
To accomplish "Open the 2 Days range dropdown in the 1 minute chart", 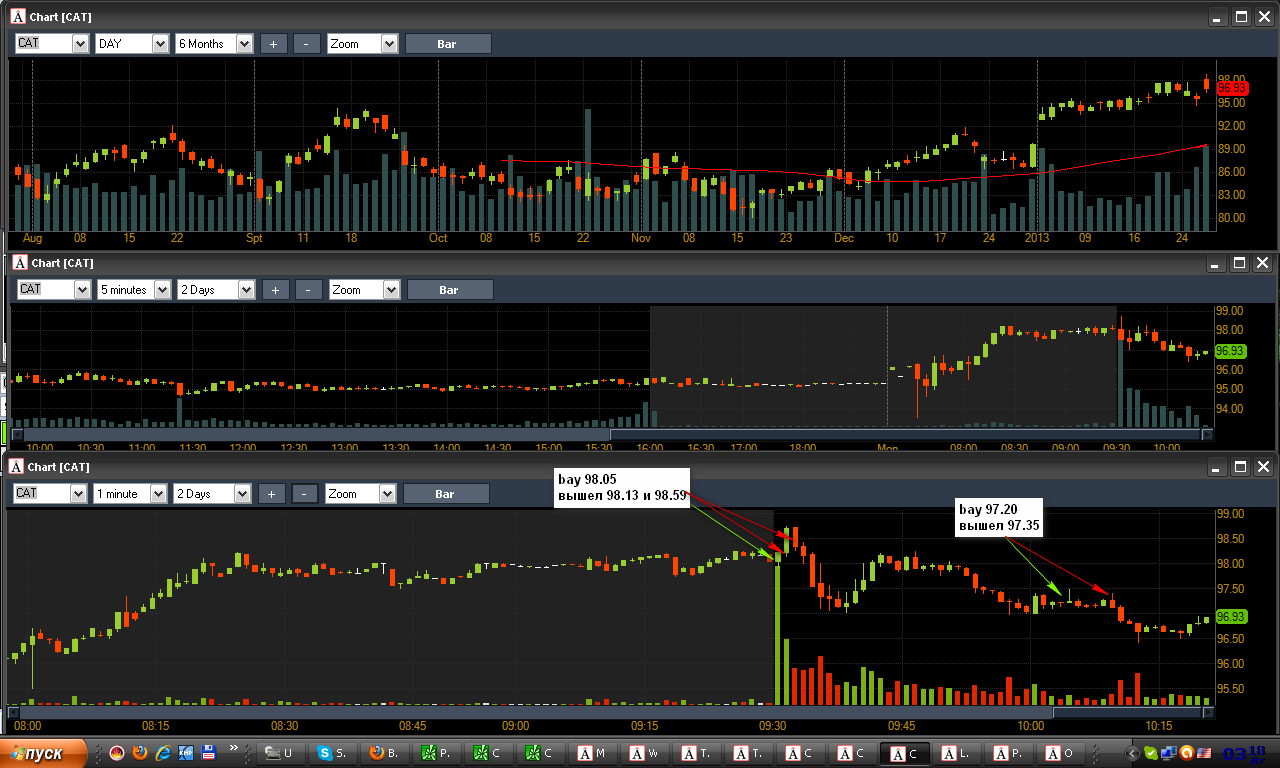I will pos(212,493).
